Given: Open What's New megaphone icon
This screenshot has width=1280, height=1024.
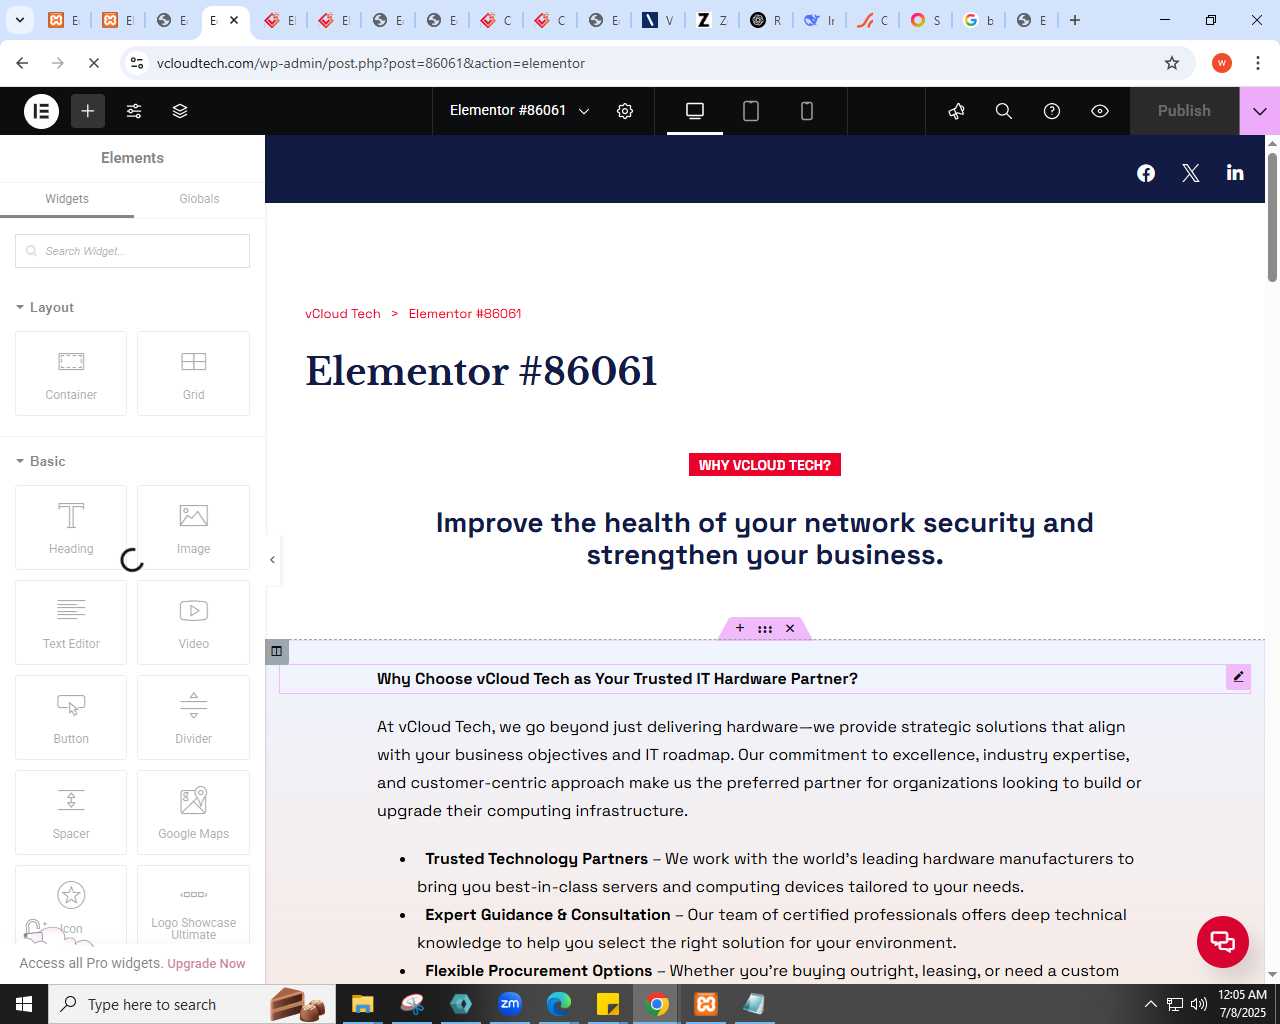Looking at the screenshot, I should [x=957, y=111].
